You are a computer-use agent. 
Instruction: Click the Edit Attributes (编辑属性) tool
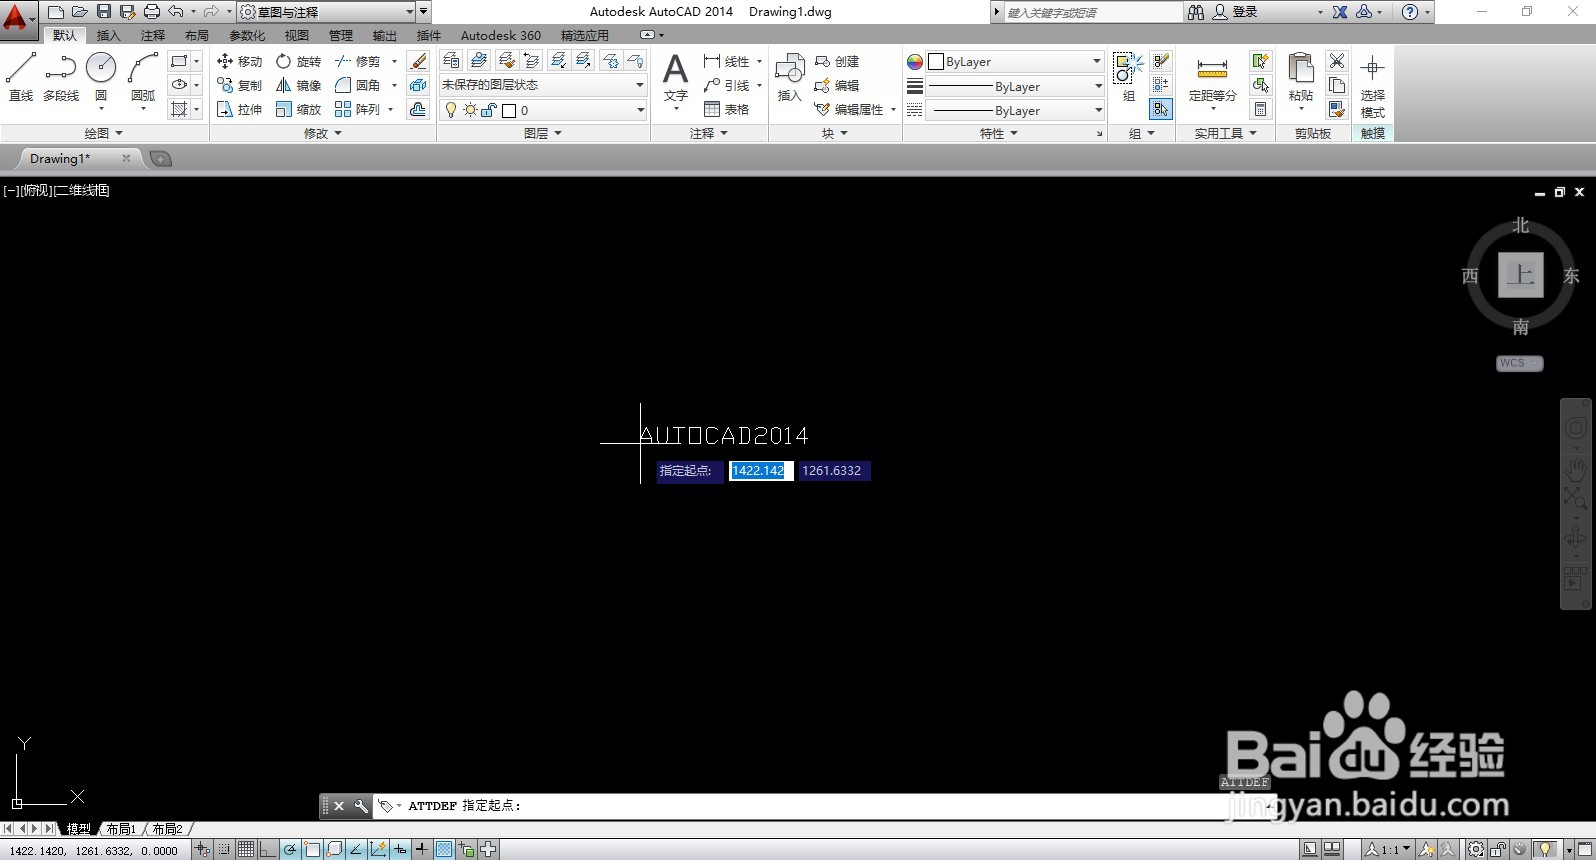click(x=849, y=109)
